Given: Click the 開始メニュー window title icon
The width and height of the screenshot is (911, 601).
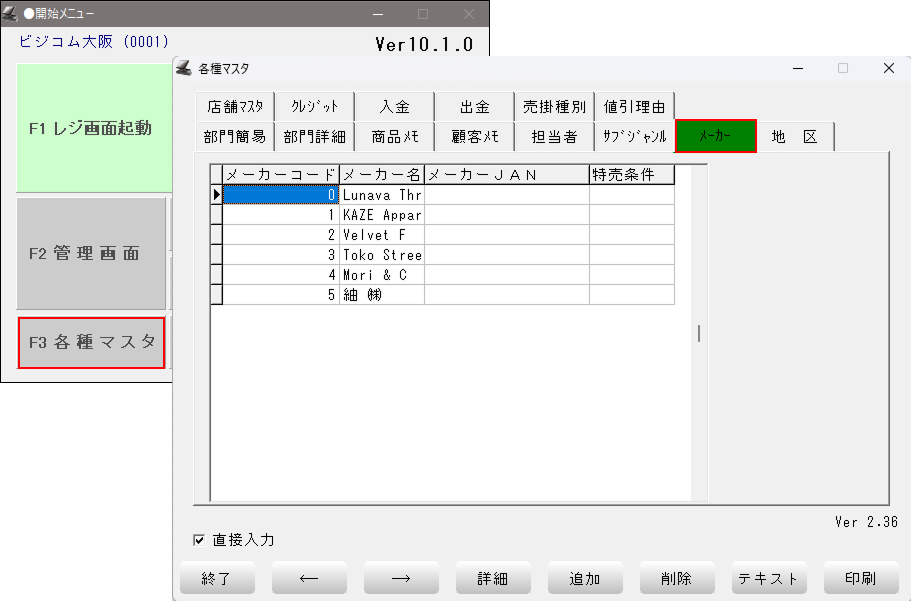Looking at the screenshot, I should pyautogui.click(x=10, y=14).
